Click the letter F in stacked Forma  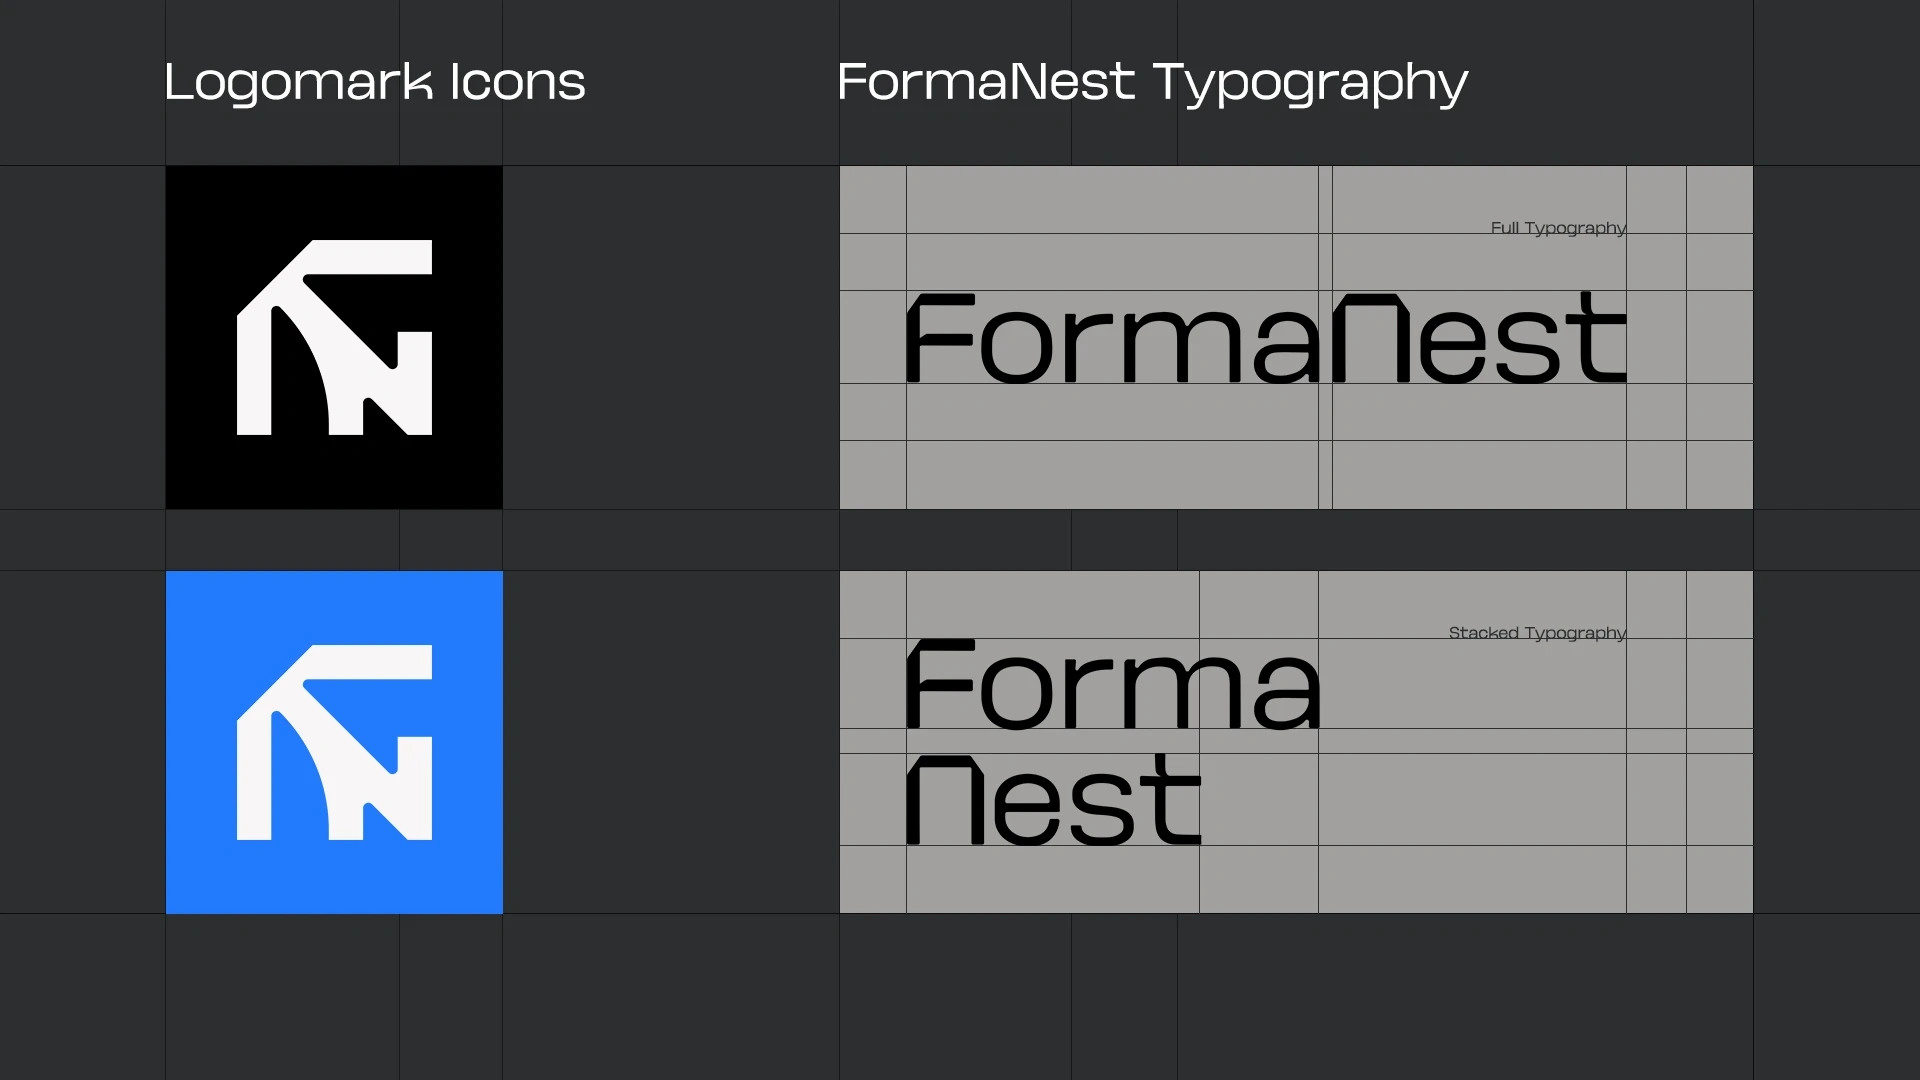click(x=938, y=684)
